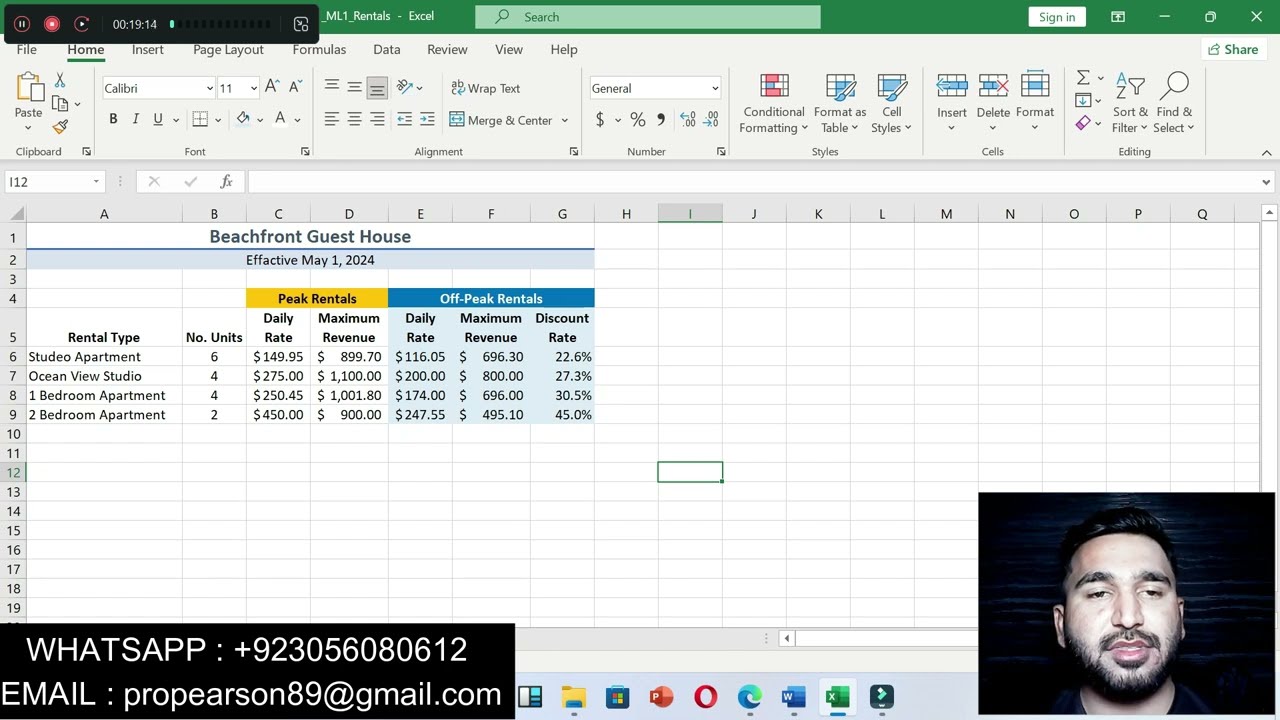Decrease decimal places

[x=711, y=120]
